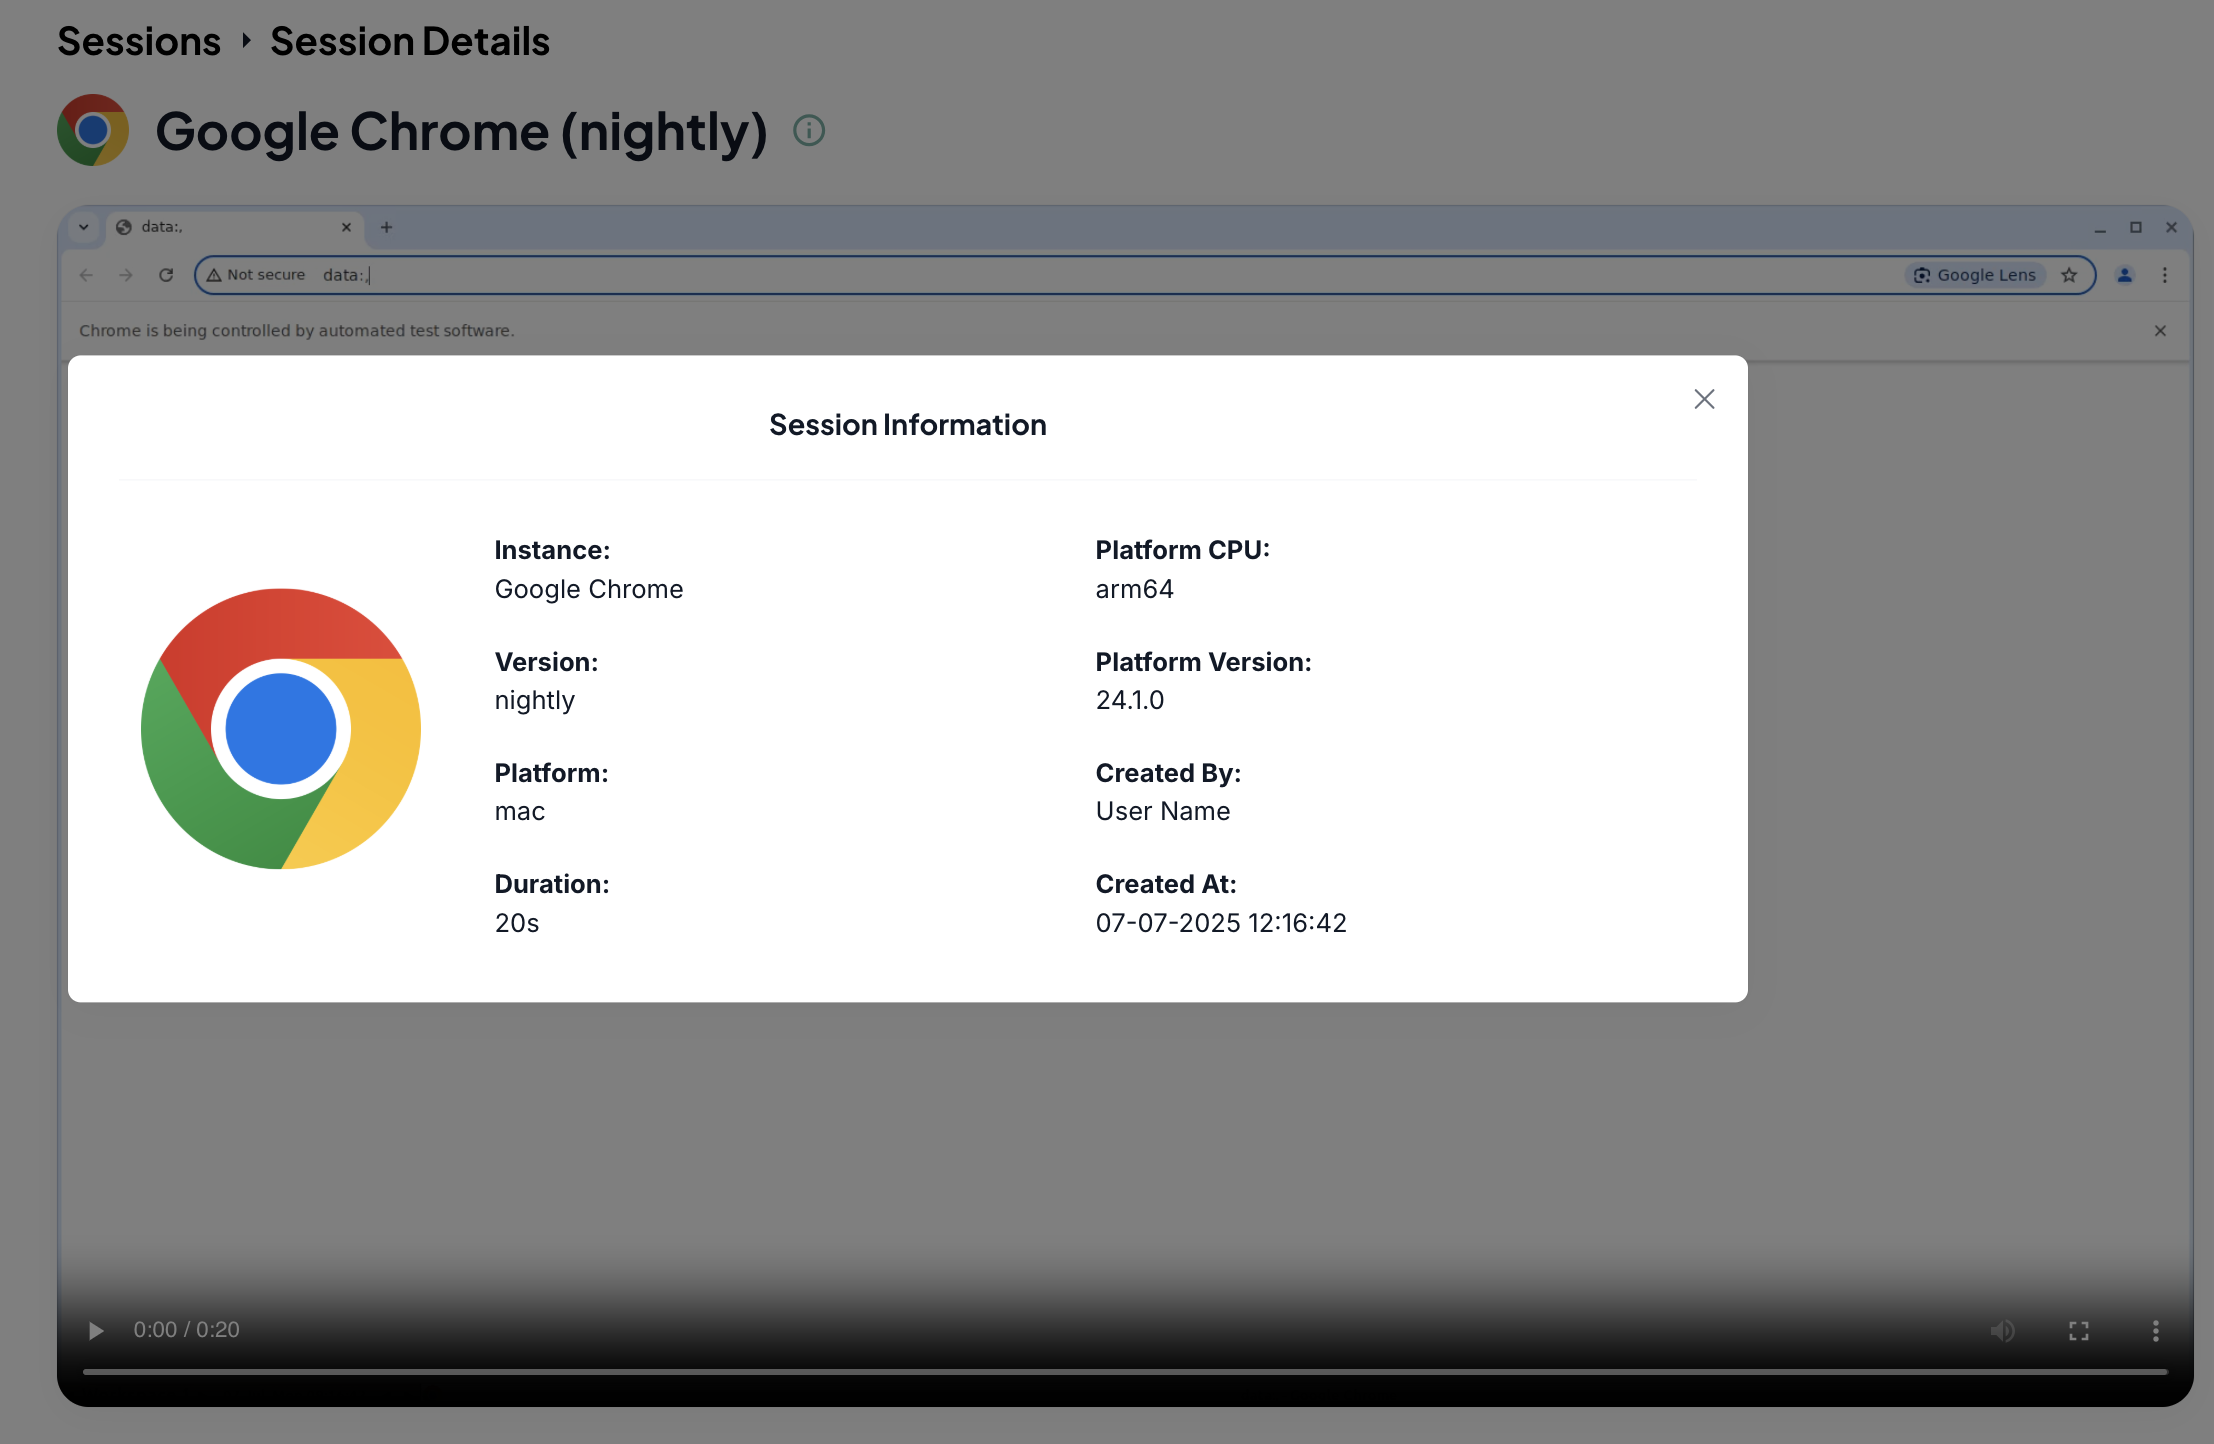Click the Not secure warning chip
Screen dimensions: 2214x1444
(x=256, y=275)
